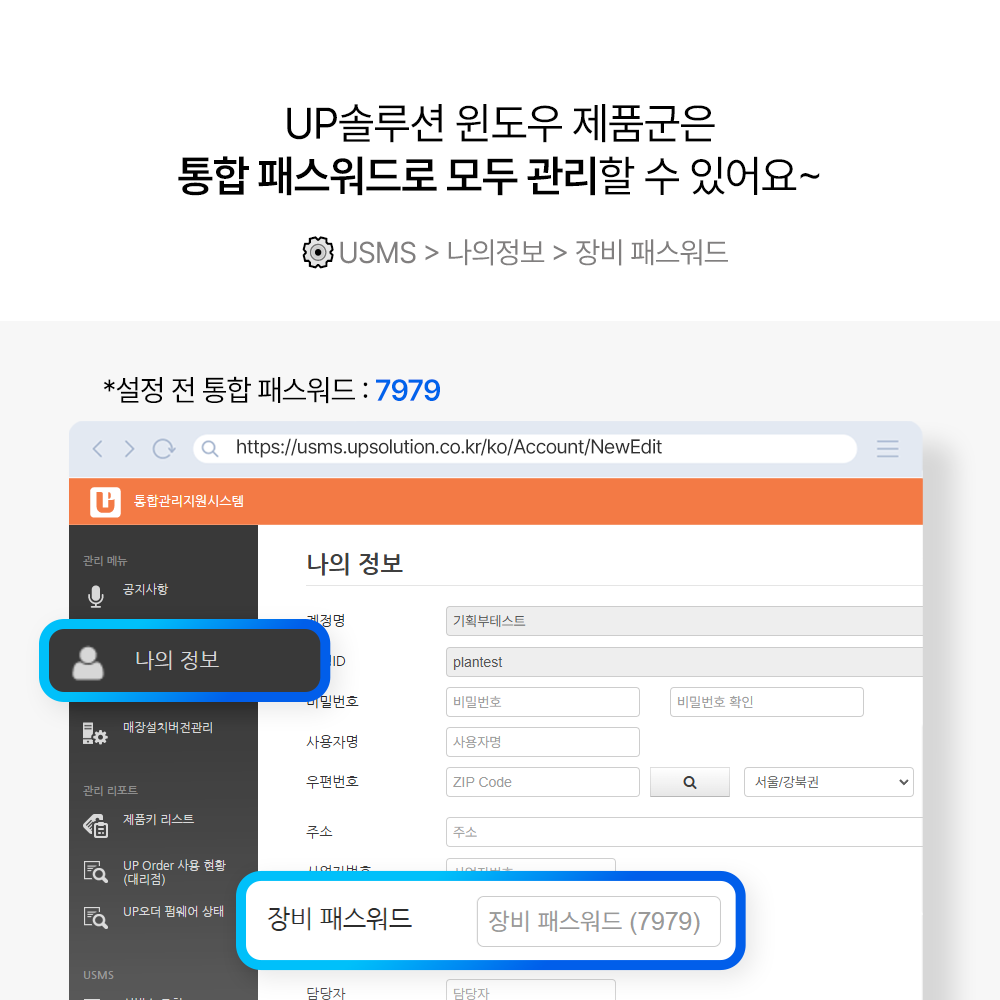Click the 사용자명 field label

pyautogui.click(x=332, y=742)
